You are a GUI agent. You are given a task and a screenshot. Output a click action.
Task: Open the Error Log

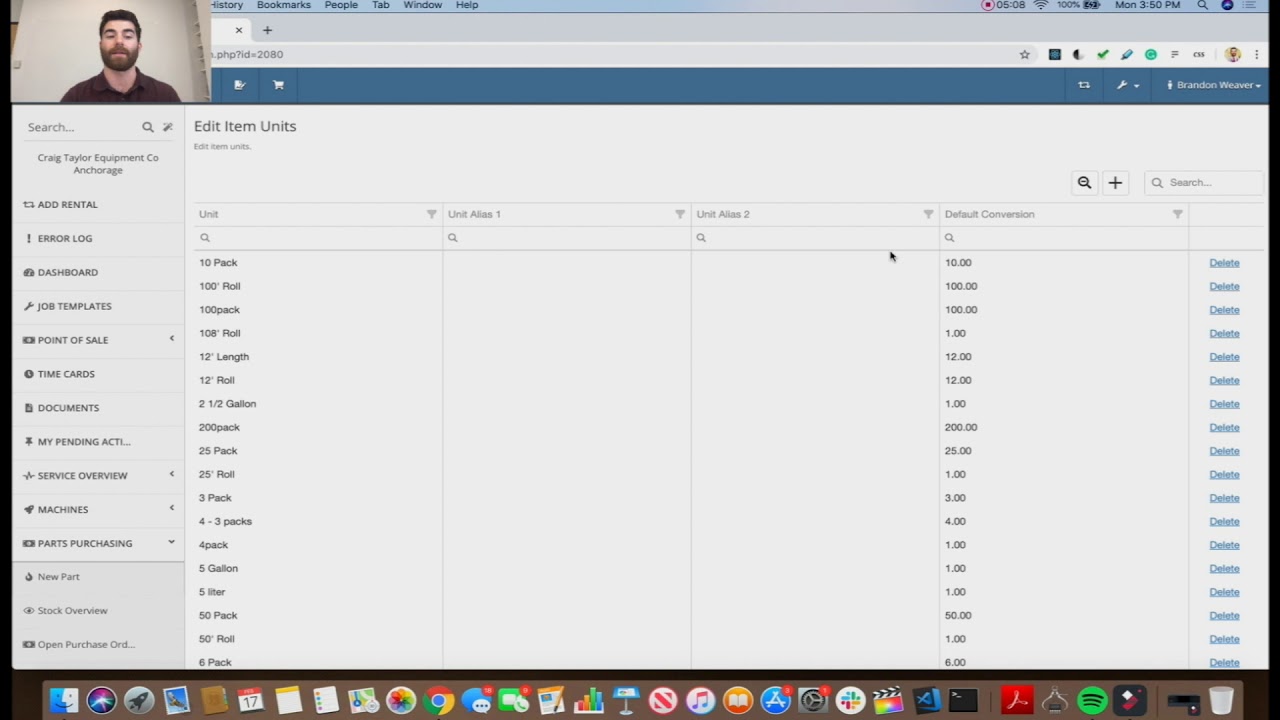(x=64, y=238)
